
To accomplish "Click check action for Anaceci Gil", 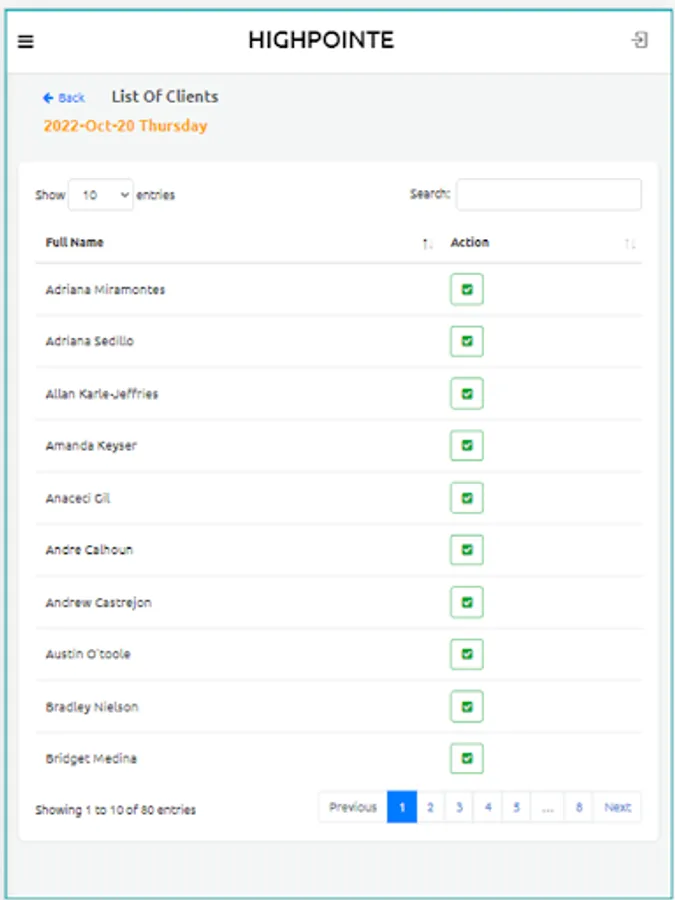I will coord(467,498).
